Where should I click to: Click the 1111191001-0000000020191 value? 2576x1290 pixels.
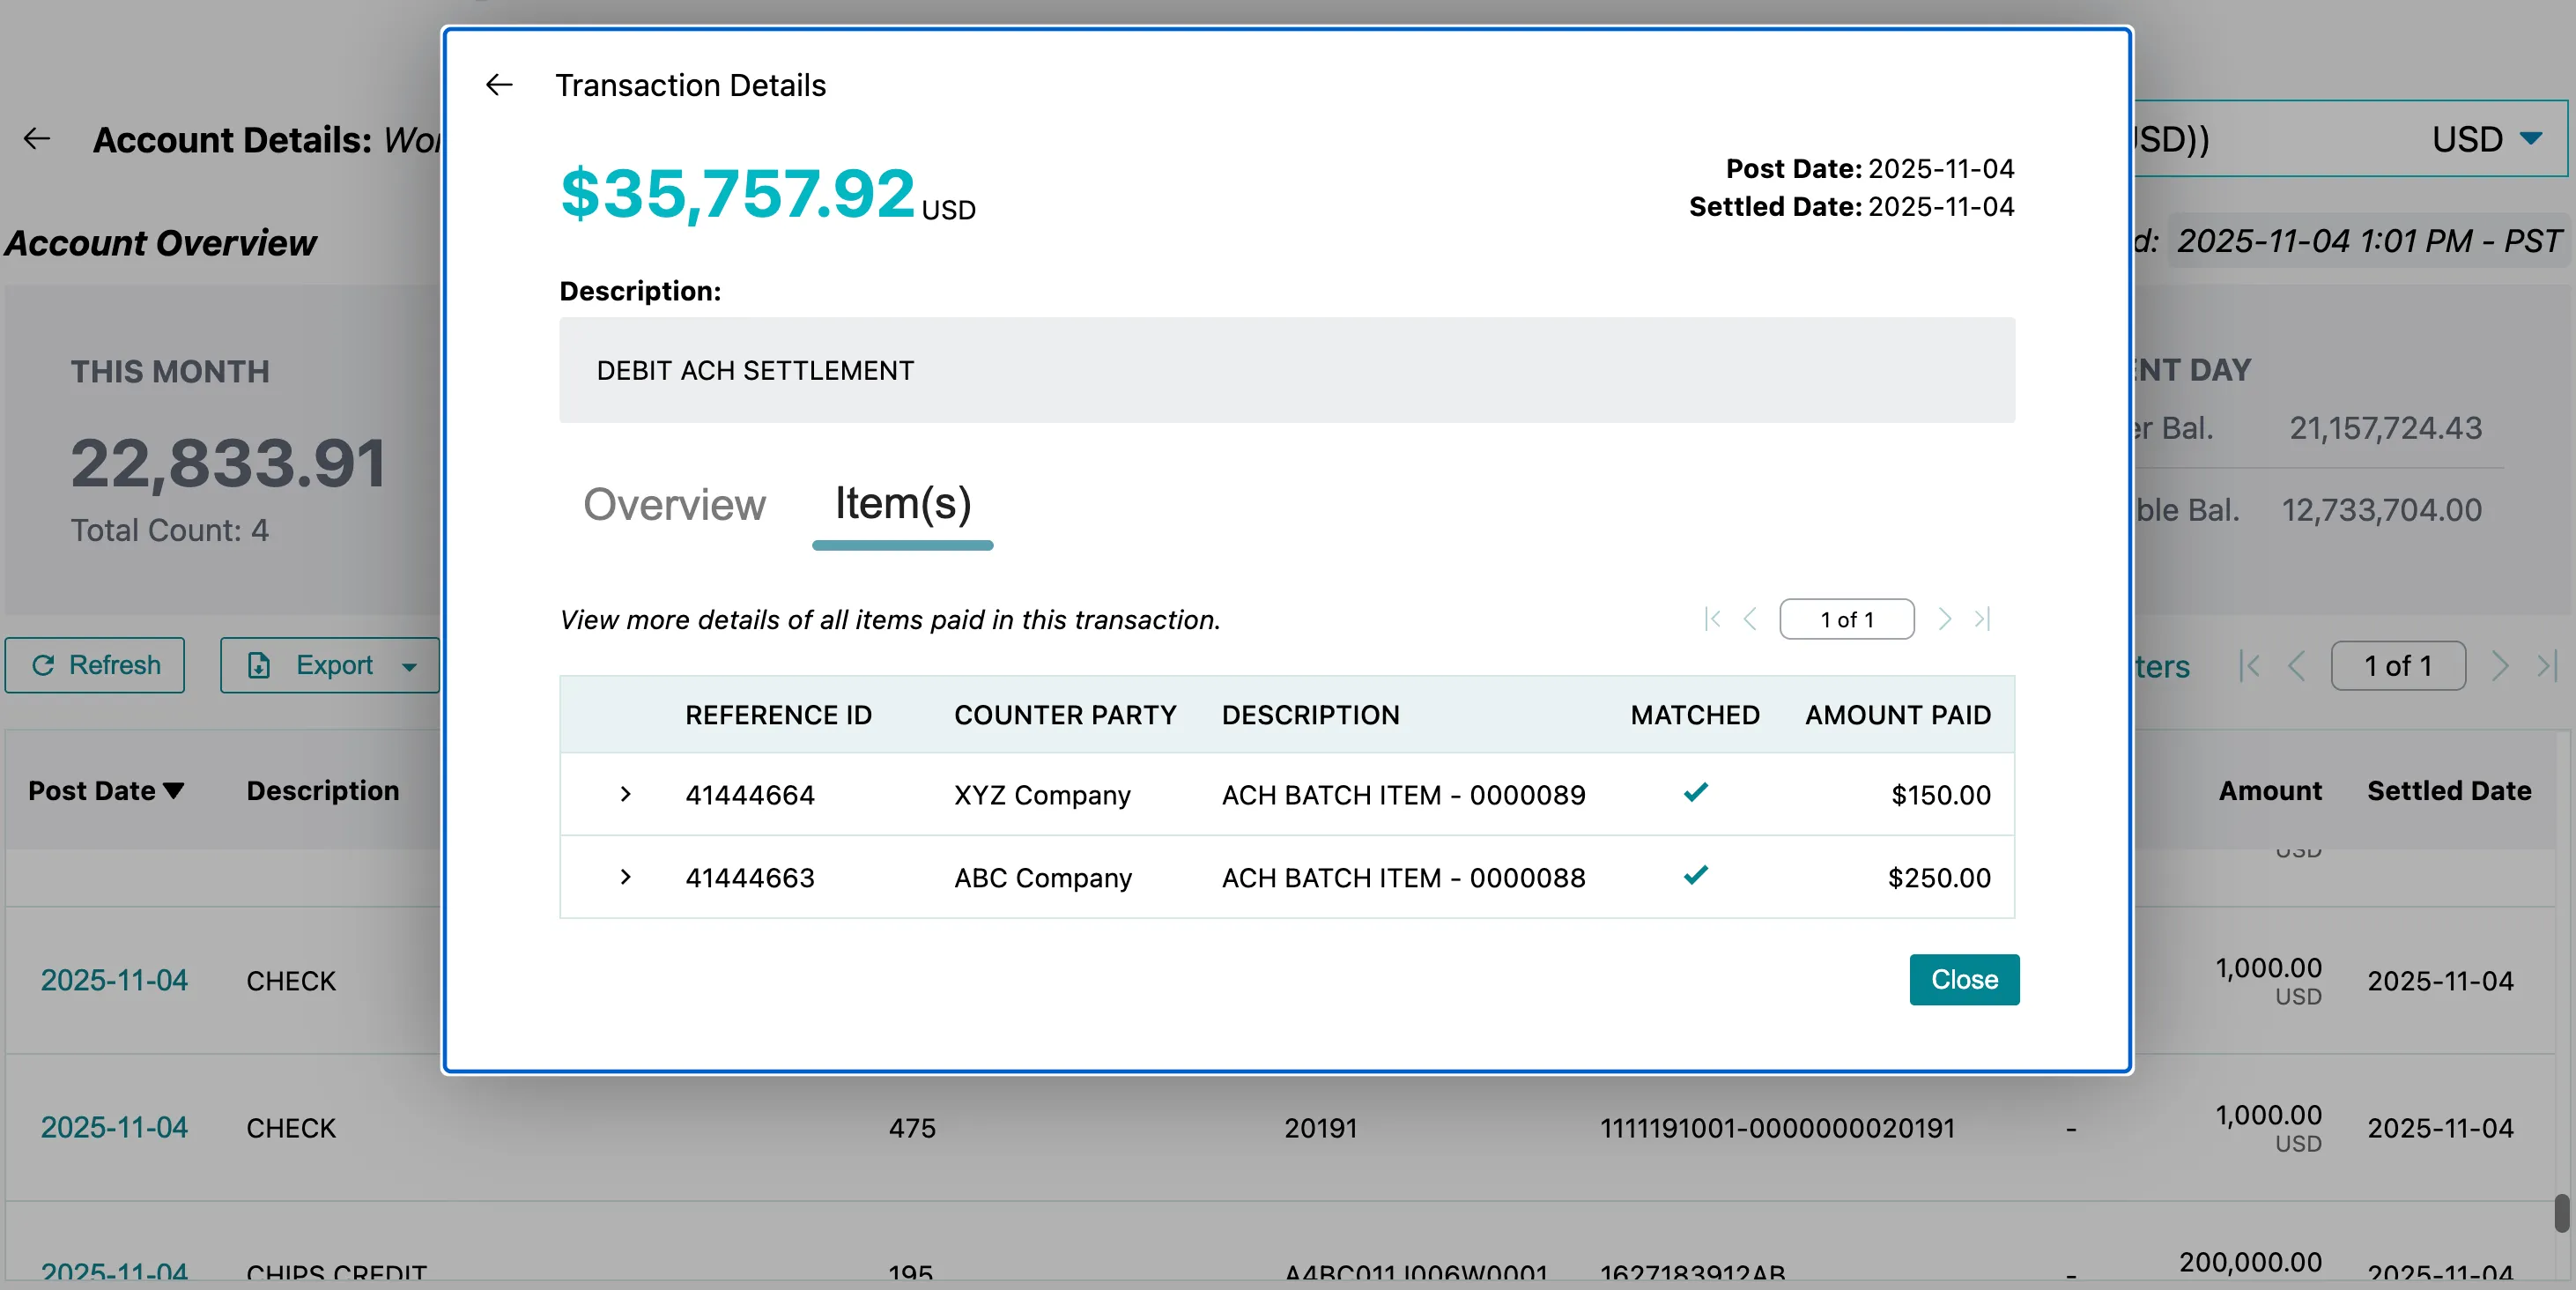1776,1128
